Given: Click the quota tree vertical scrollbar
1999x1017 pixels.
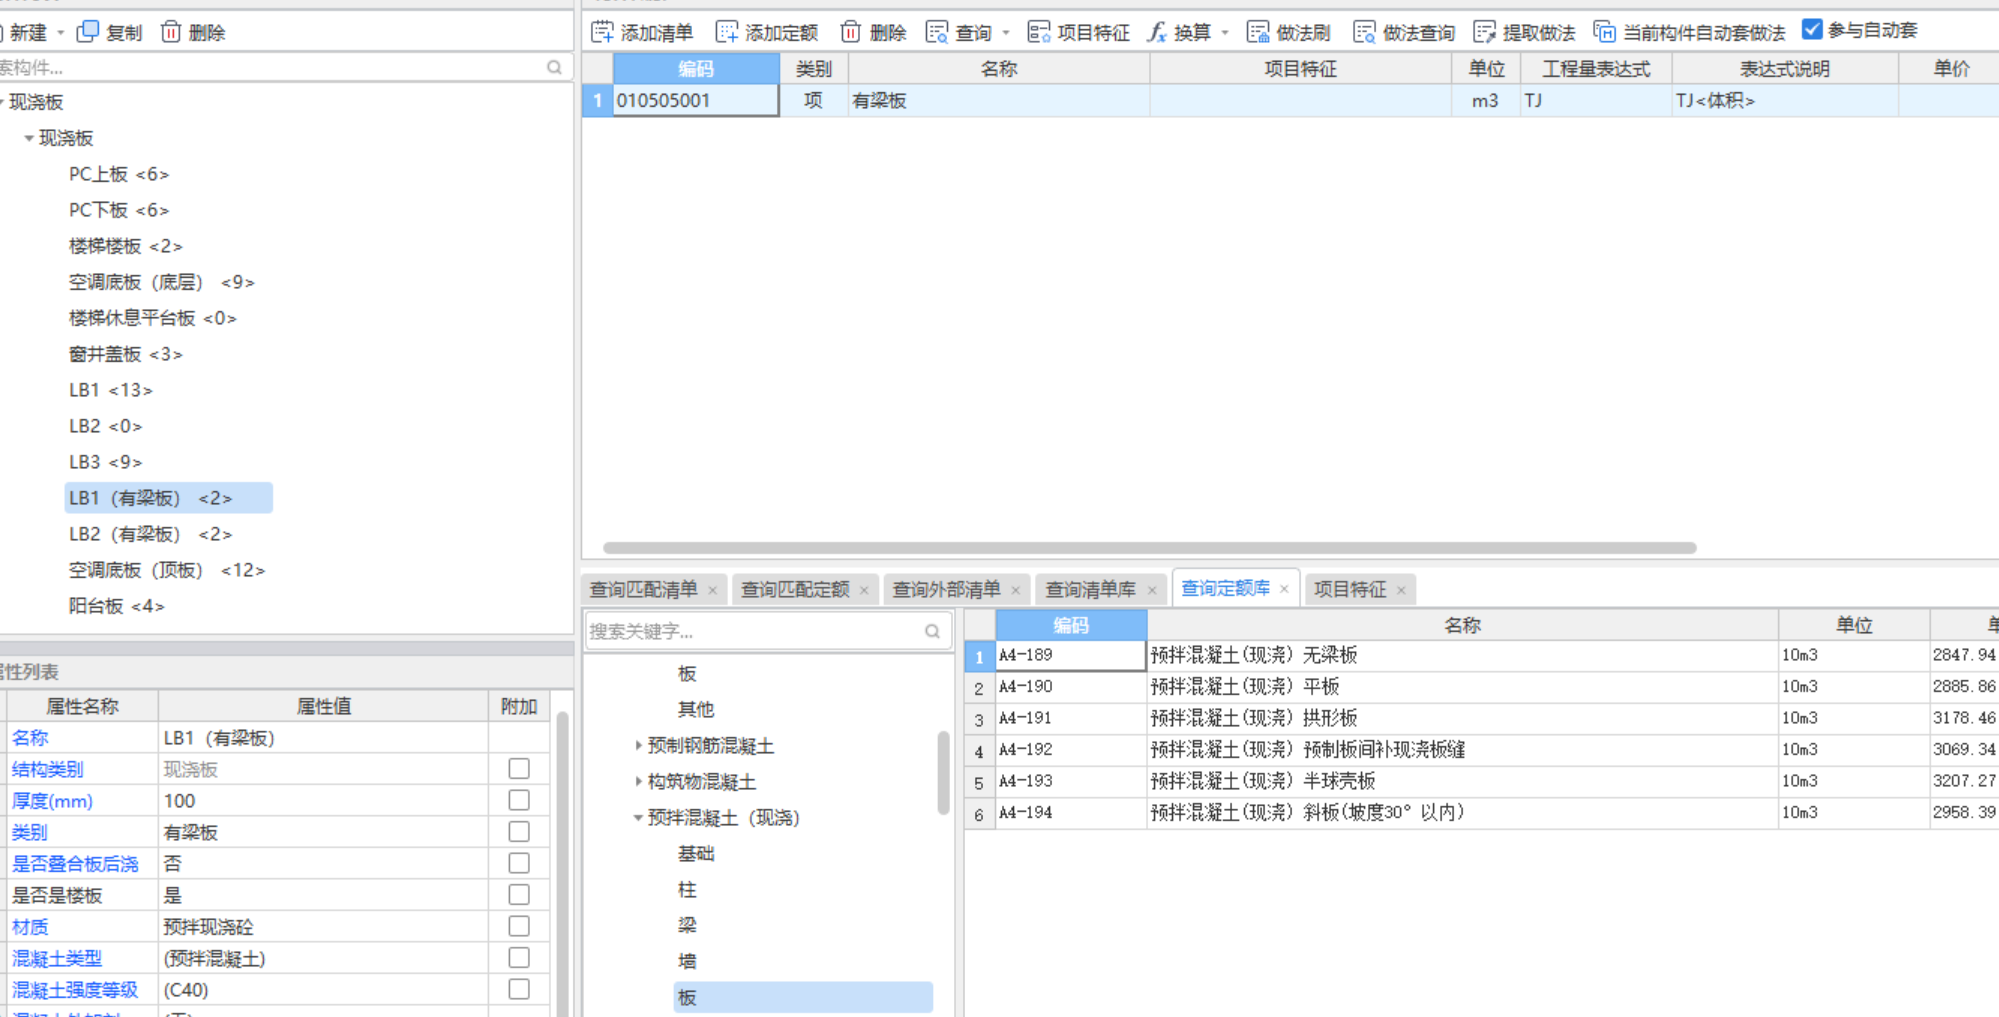Looking at the screenshot, I should pos(943,772).
